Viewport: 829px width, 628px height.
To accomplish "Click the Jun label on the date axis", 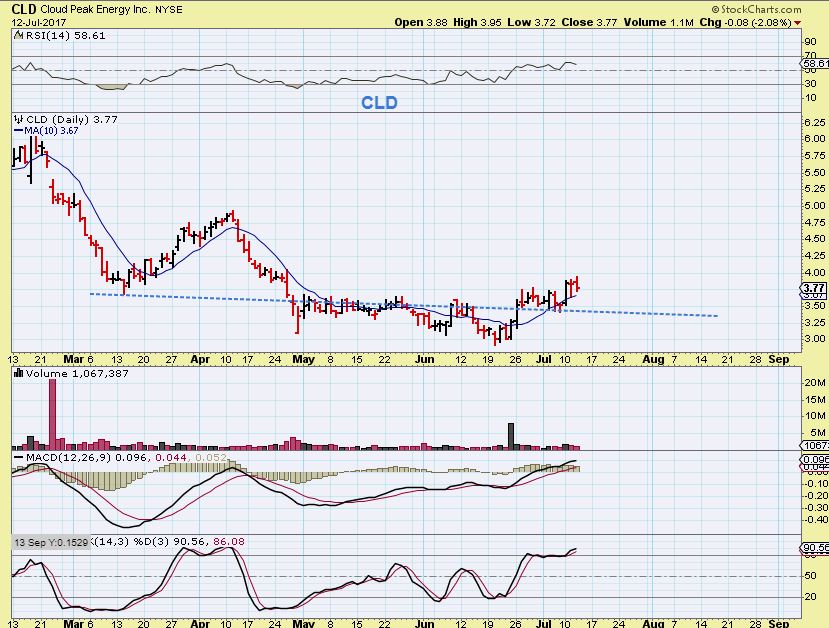I will pyautogui.click(x=424, y=357).
